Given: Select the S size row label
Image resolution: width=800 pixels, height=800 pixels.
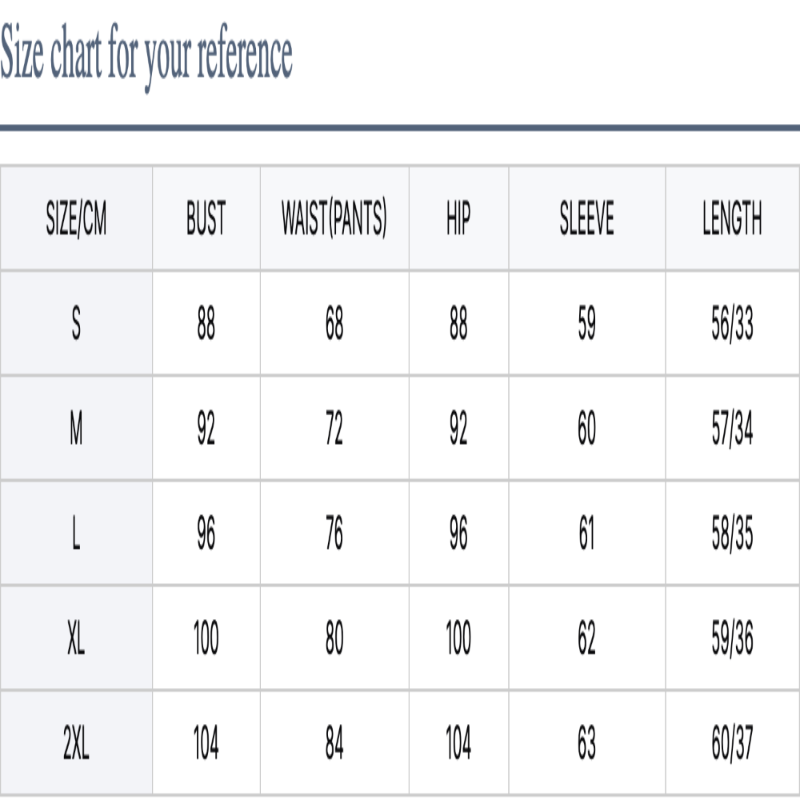Looking at the screenshot, I should click(x=76, y=324).
